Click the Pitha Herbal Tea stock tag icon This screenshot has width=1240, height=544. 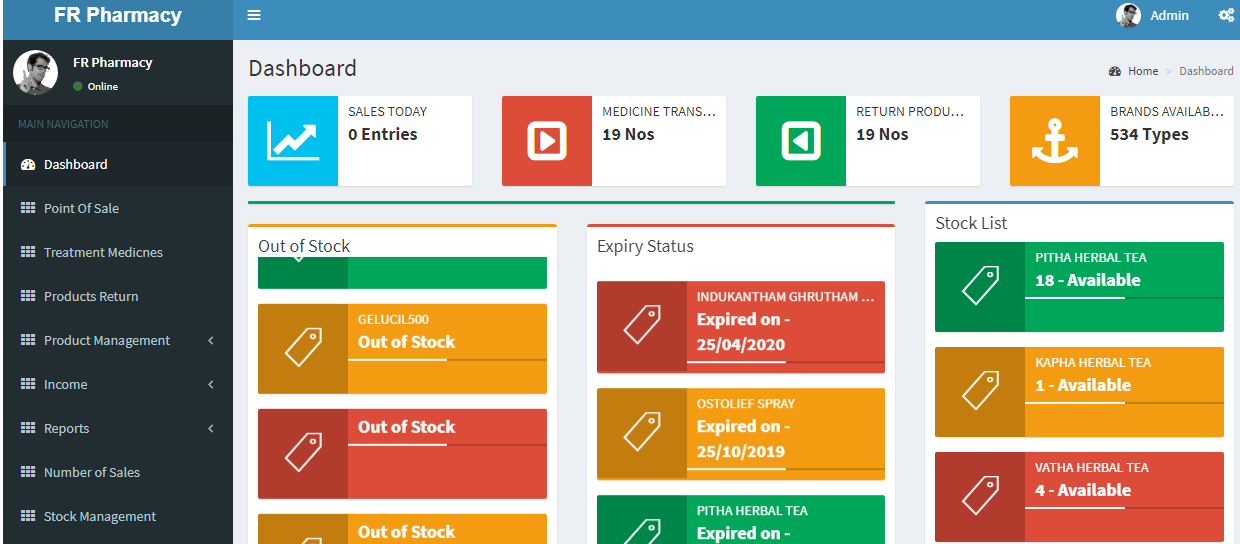[979, 287]
